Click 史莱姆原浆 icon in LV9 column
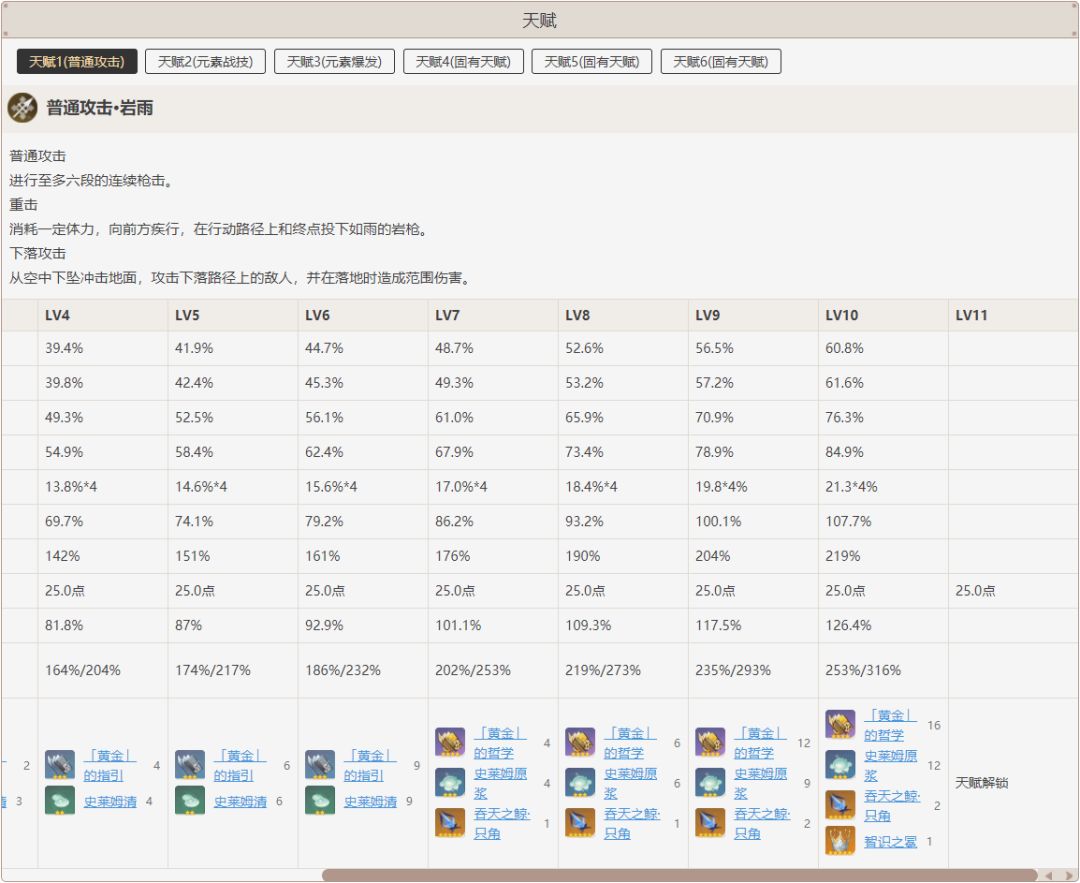The image size is (1080, 883). [x=711, y=783]
